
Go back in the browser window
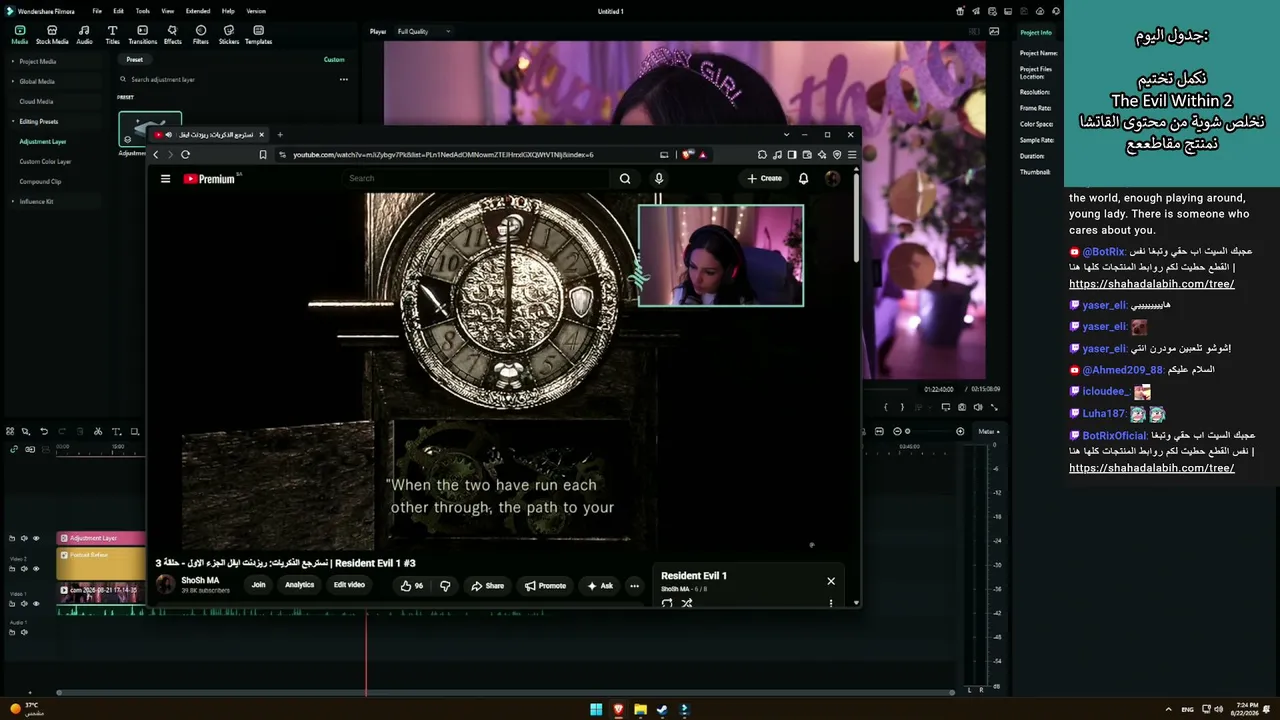tap(155, 155)
